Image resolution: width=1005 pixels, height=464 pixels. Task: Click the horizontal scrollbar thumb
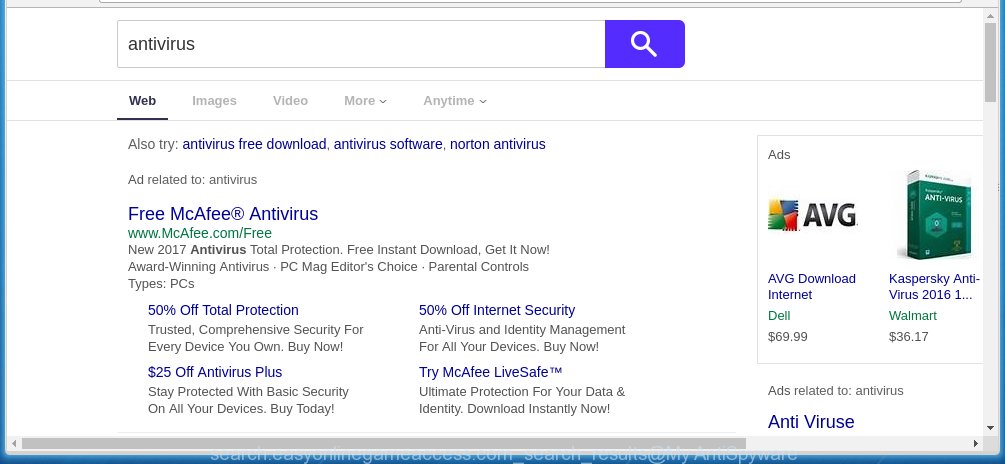click(x=384, y=443)
